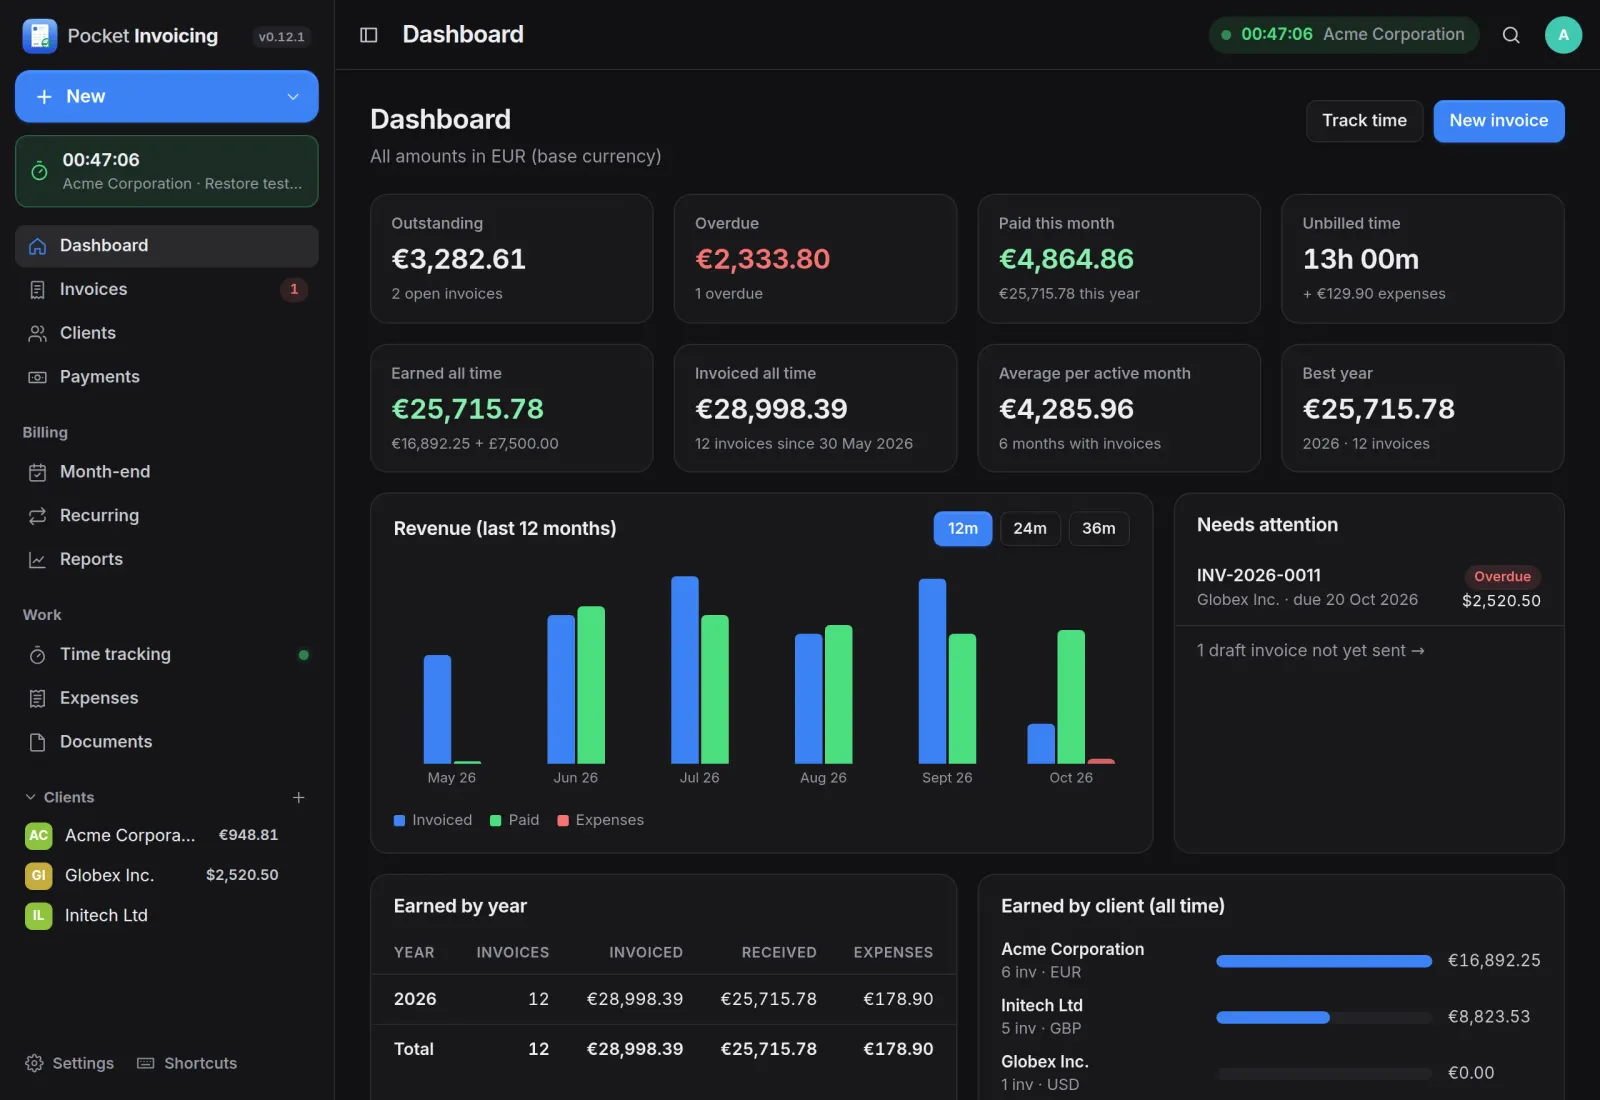Click the Invoiced blue legend swatch

[x=399, y=821]
